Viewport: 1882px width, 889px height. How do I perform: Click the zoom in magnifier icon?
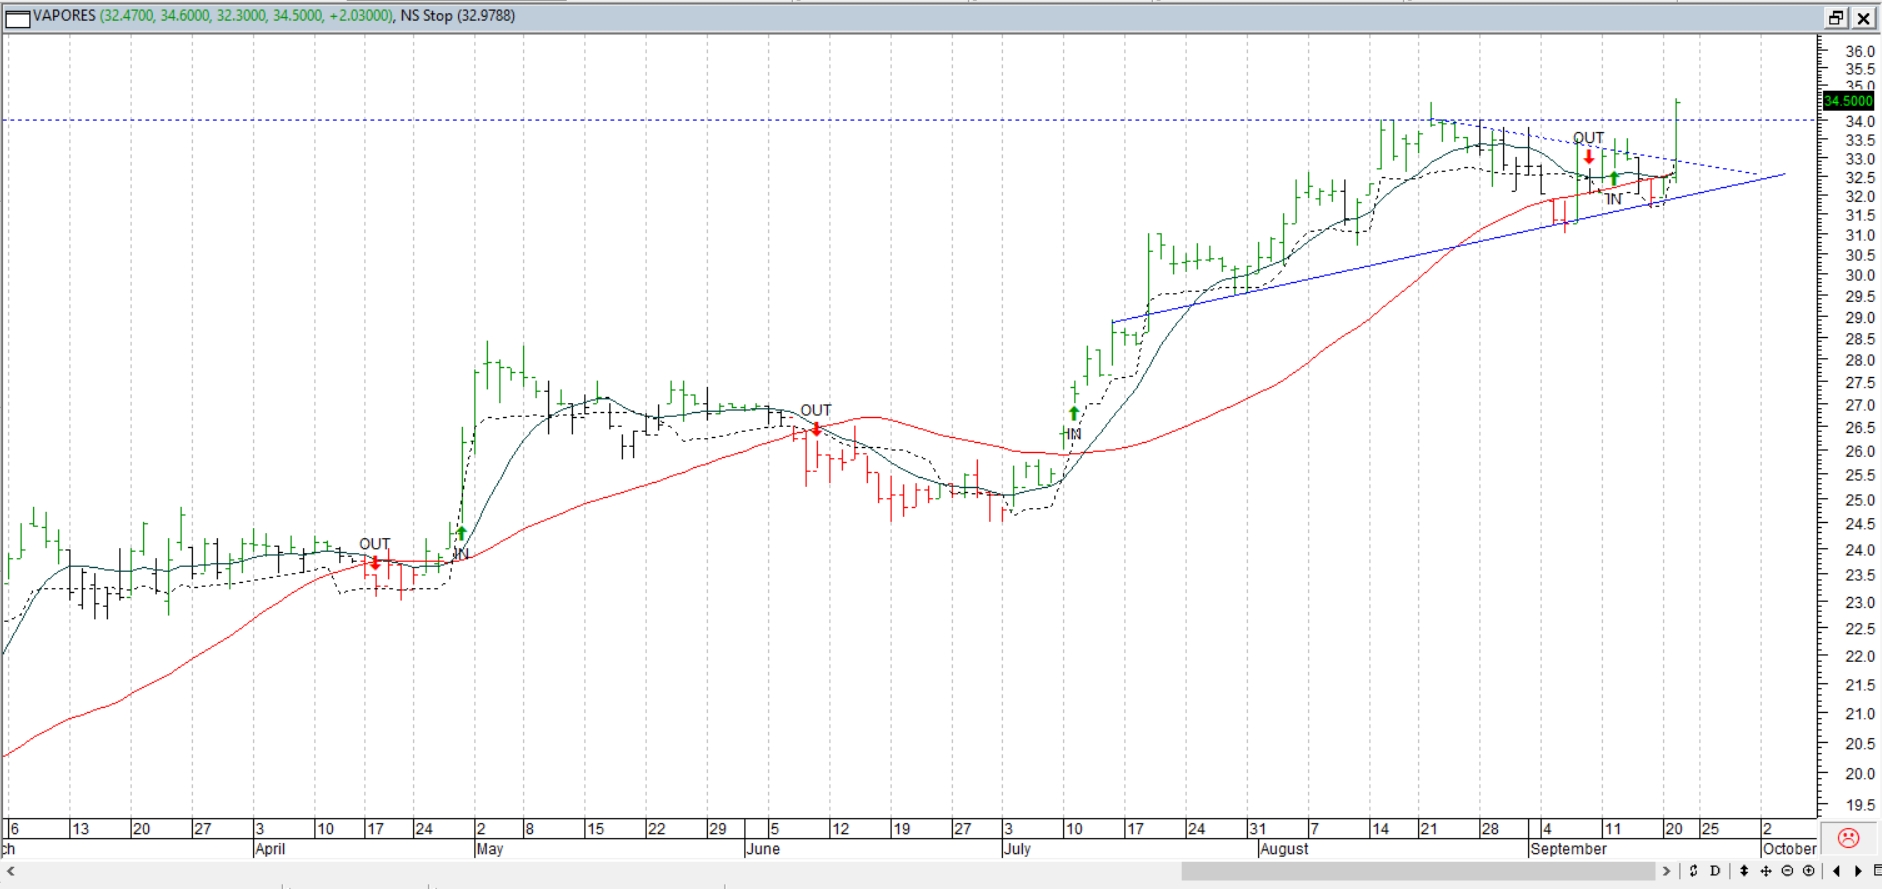point(1809,871)
